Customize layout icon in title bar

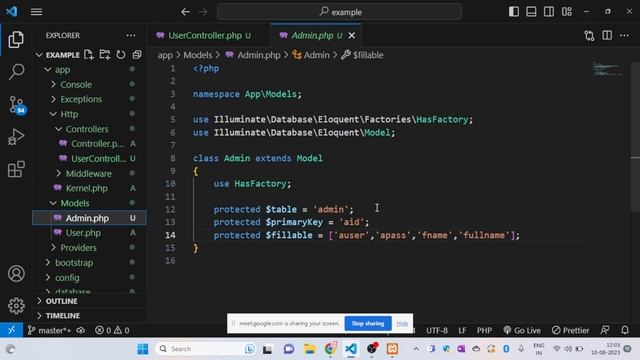(567, 12)
